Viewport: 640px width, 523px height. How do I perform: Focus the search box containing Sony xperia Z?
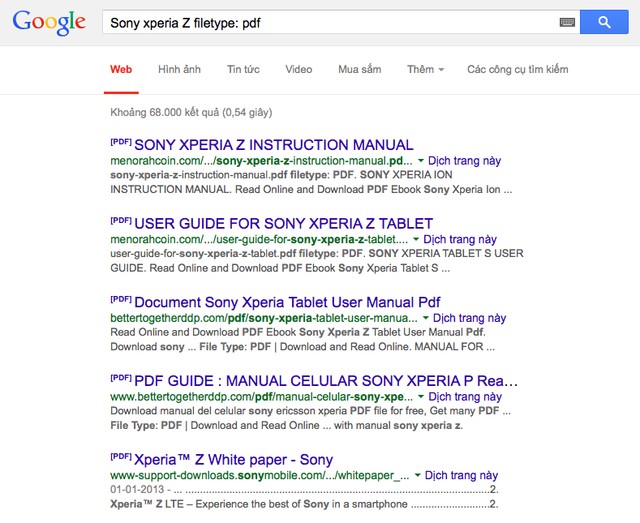click(331, 22)
